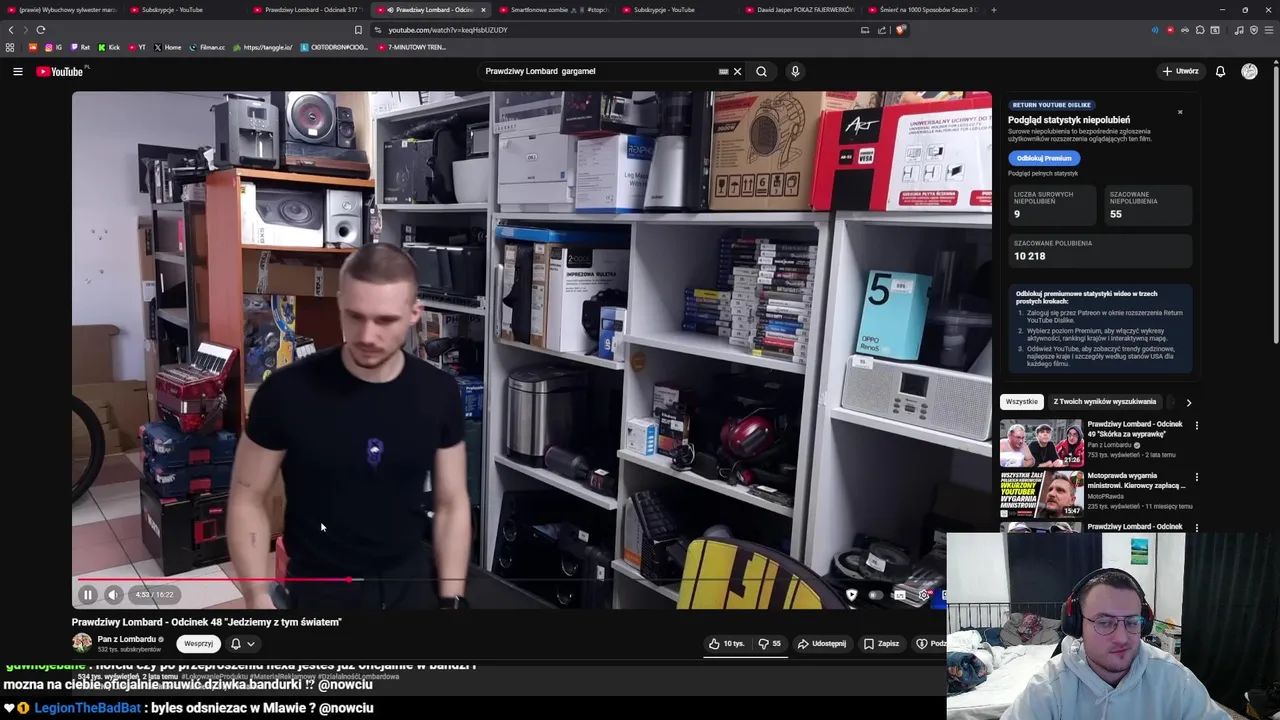Switch to Smartfonowe zombie tab
The height and width of the screenshot is (720, 1280).
[555, 10]
